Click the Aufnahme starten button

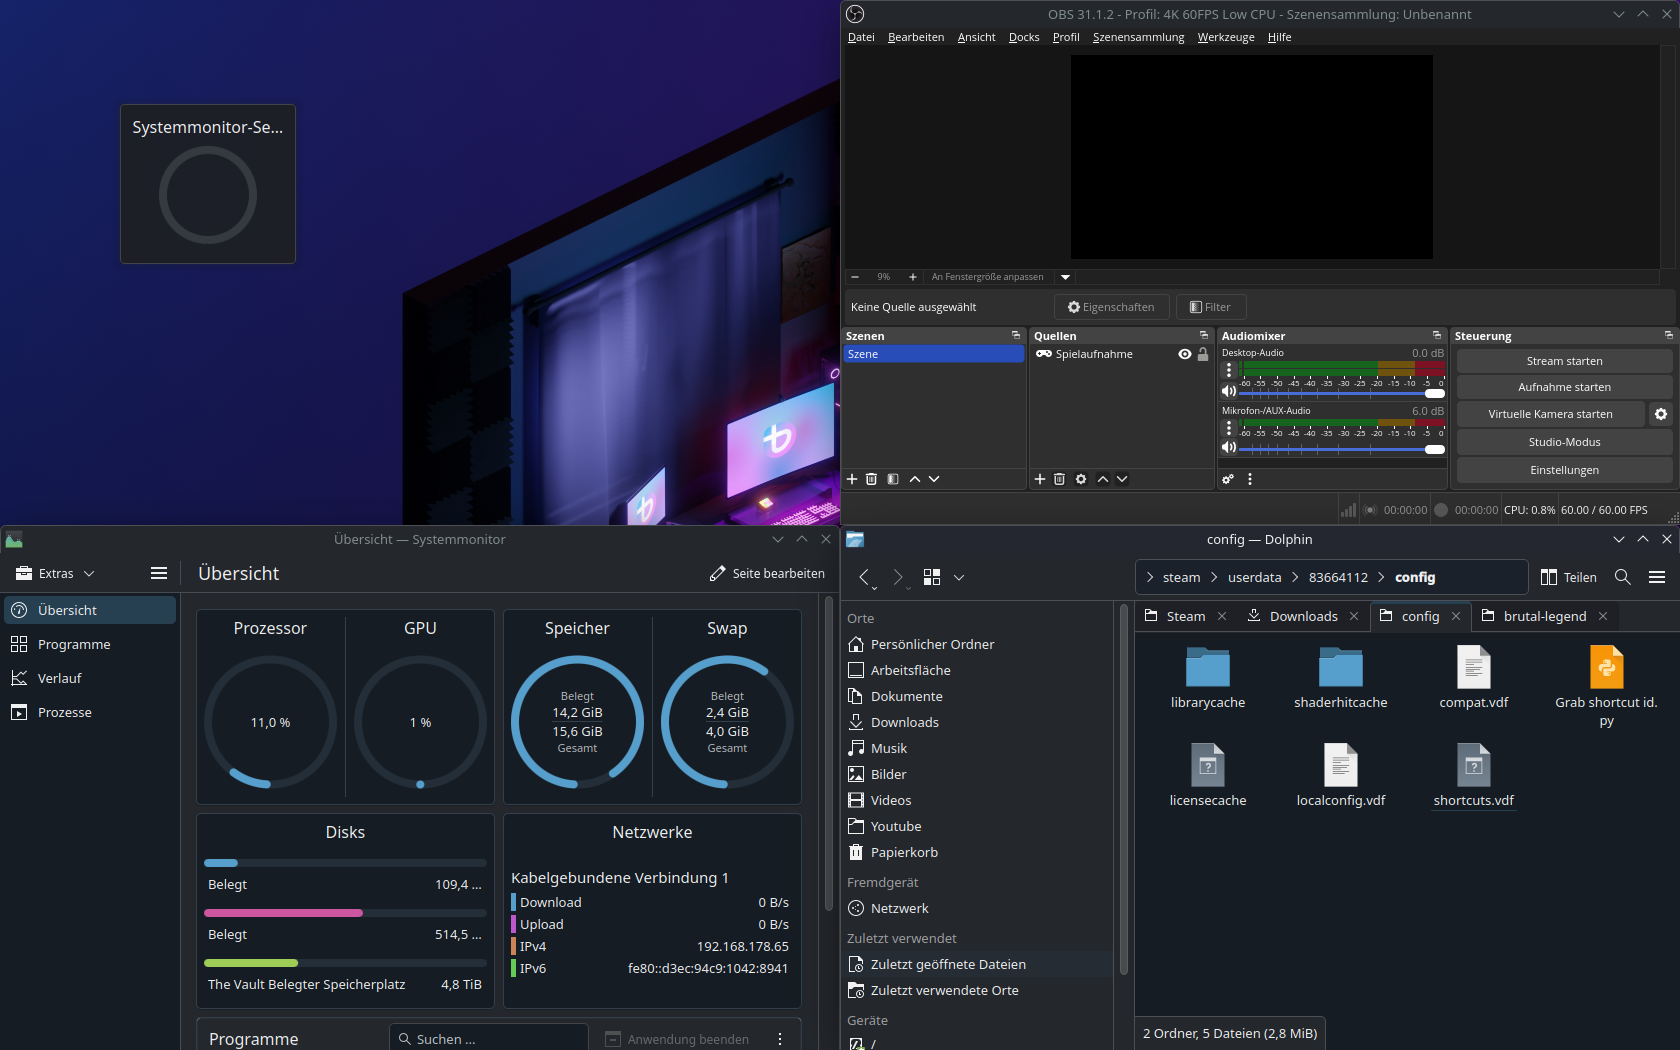1564,387
